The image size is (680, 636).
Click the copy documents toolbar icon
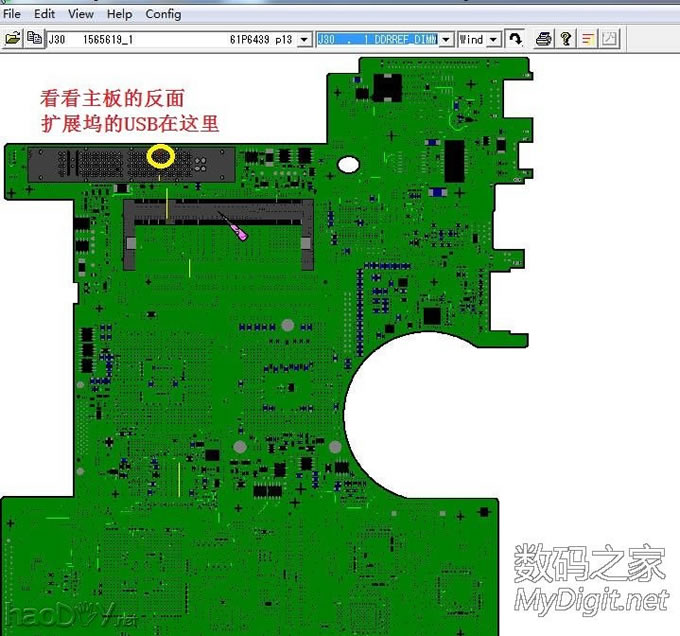pos(35,39)
